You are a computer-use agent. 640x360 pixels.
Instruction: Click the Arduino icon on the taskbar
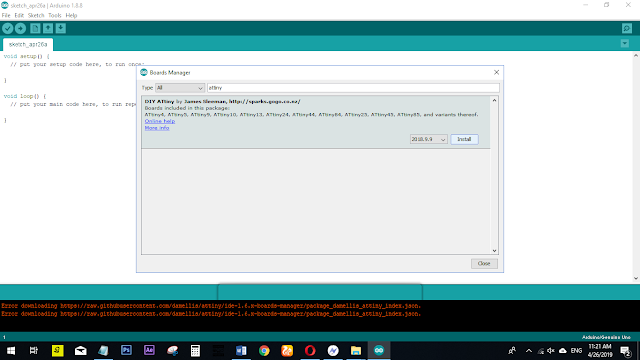pos(379,351)
